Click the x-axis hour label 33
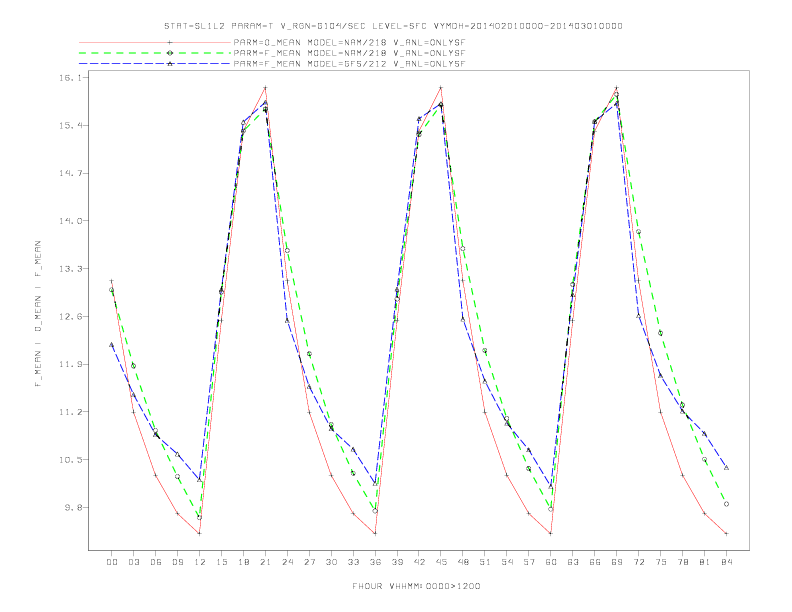Image resolution: width=792 pixels, height=612 pixels. (353, 562)
